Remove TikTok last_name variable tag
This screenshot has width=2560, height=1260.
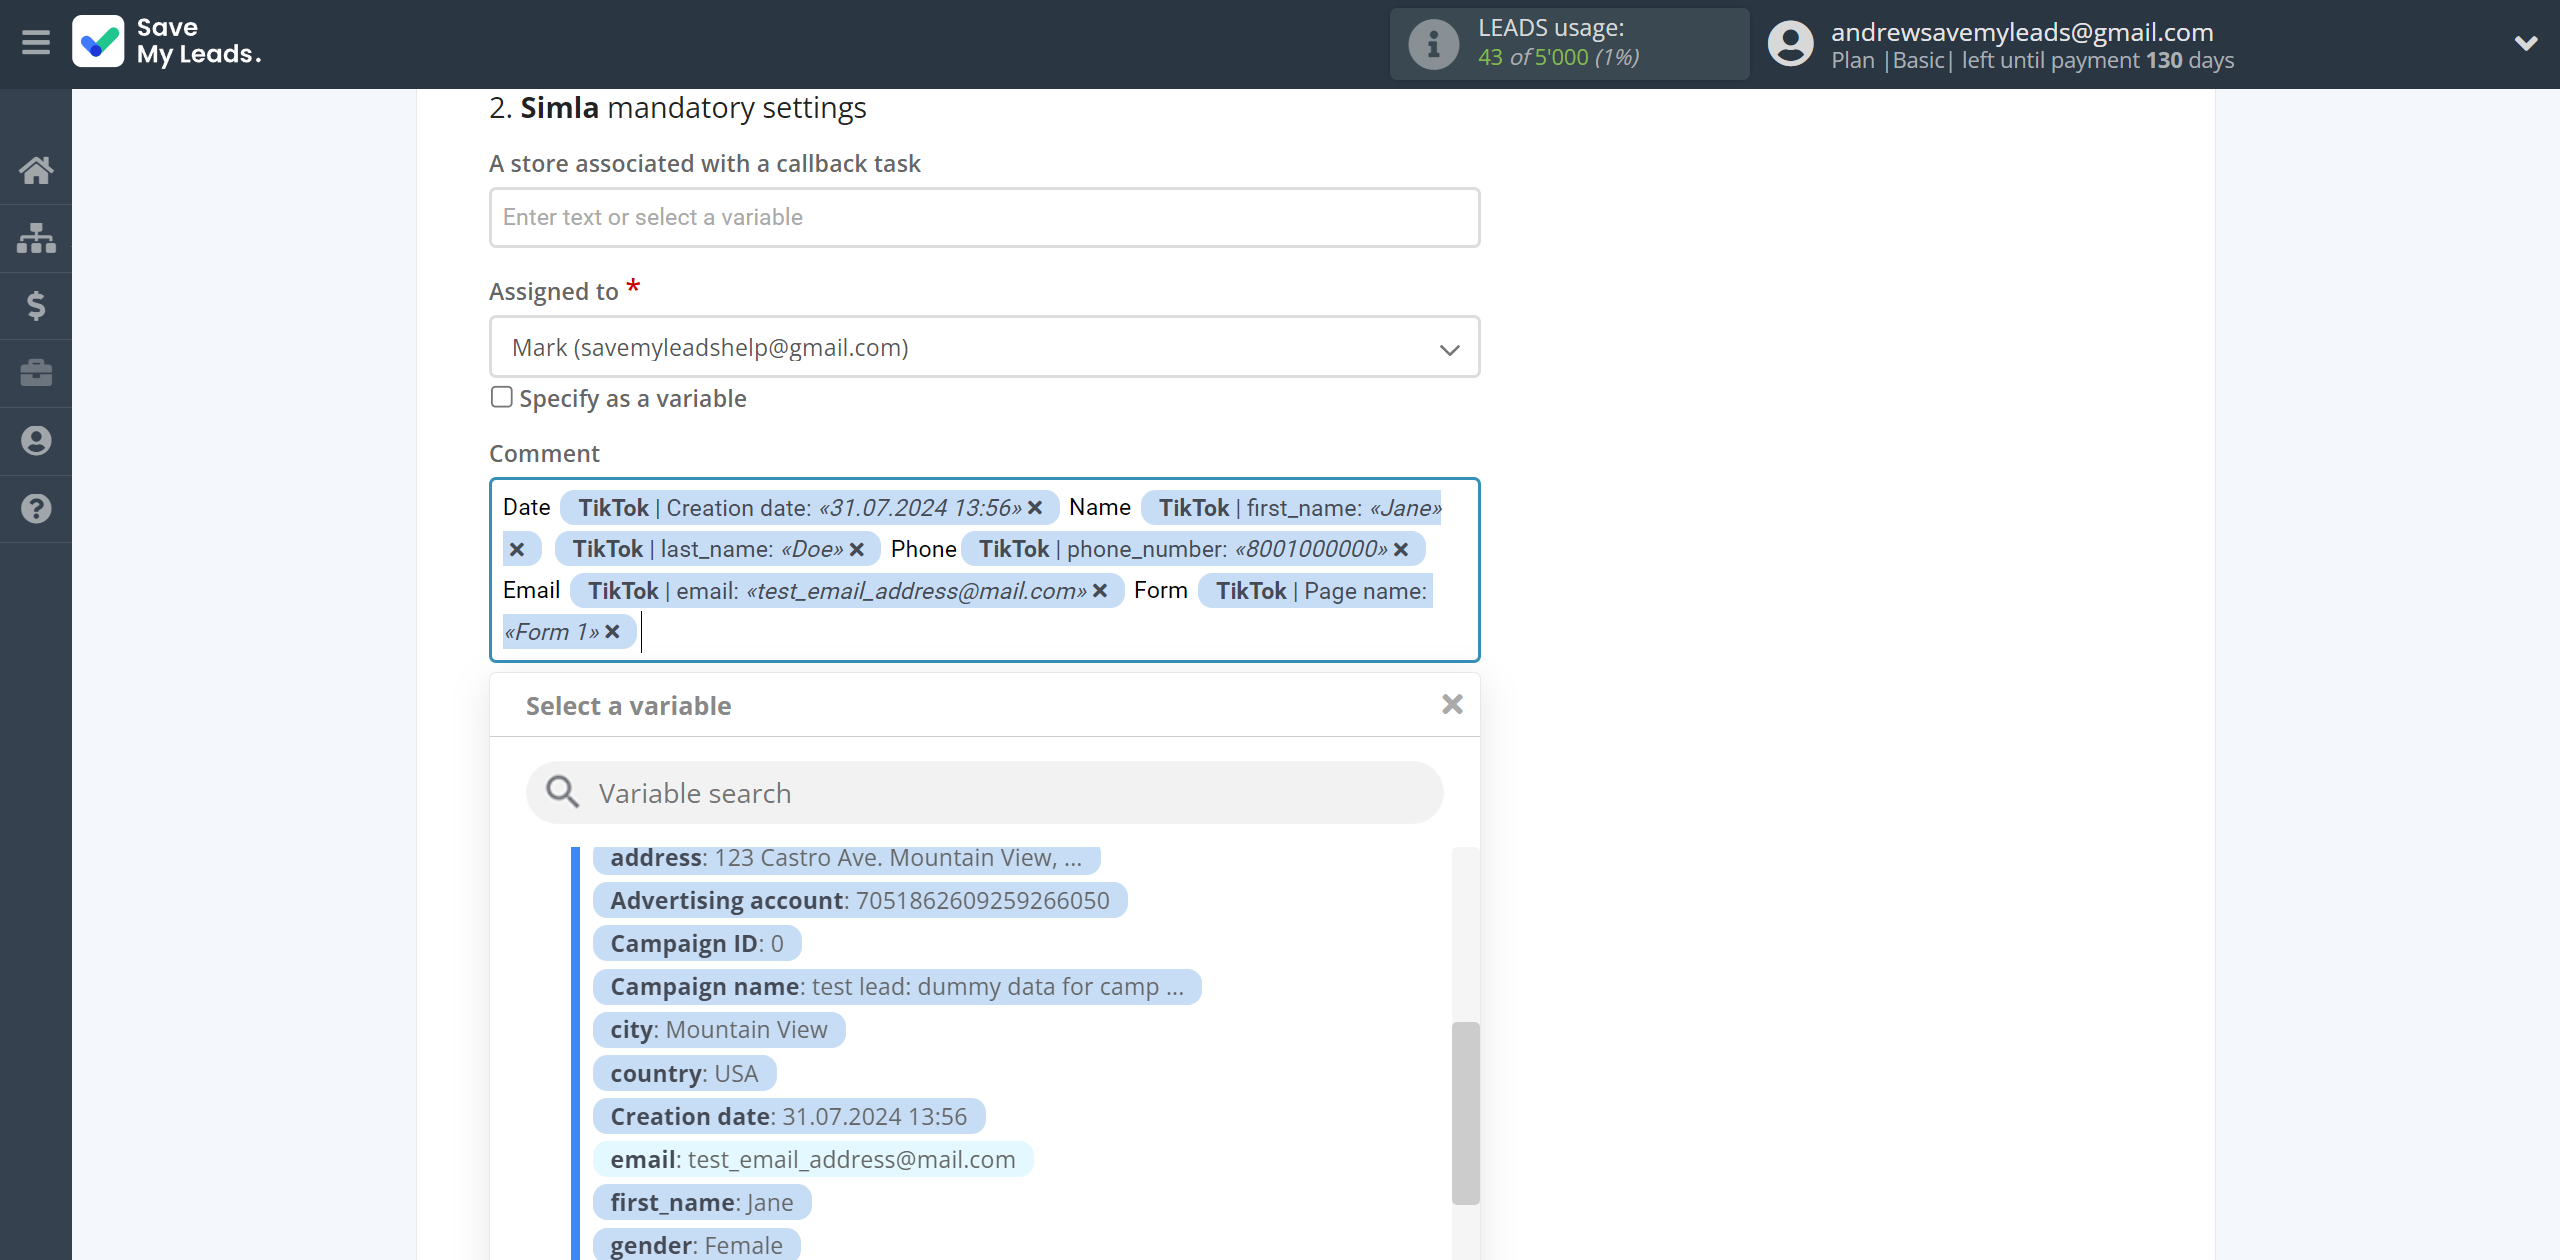[x=856, y=548]
